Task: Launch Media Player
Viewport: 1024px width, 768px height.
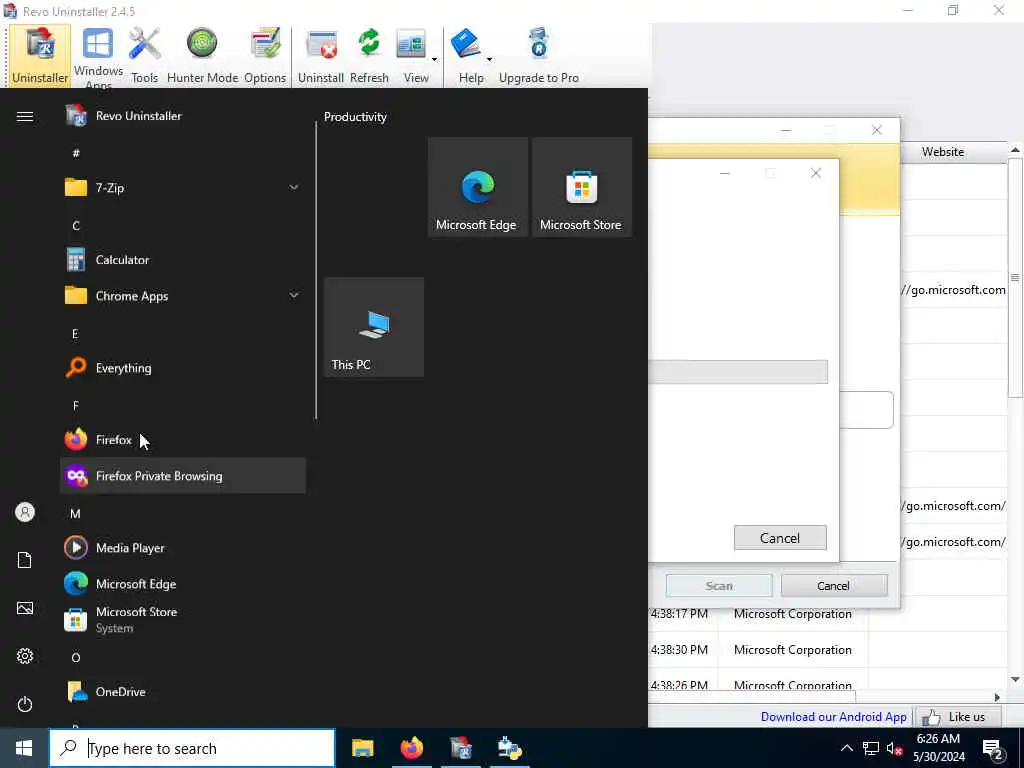Action: pos(183,548)
